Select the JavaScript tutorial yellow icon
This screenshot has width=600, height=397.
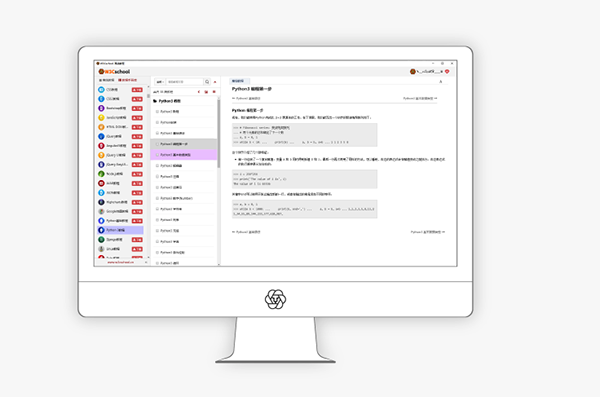[101, 118]
